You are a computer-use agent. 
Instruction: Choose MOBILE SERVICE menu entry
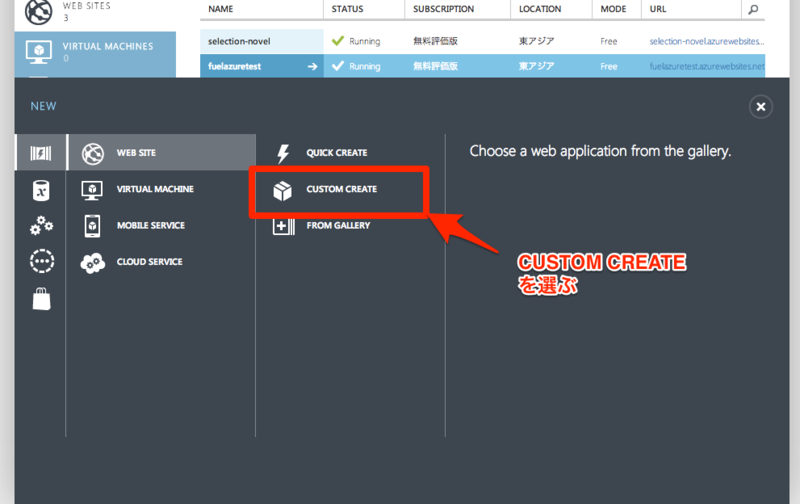(151, 225)
